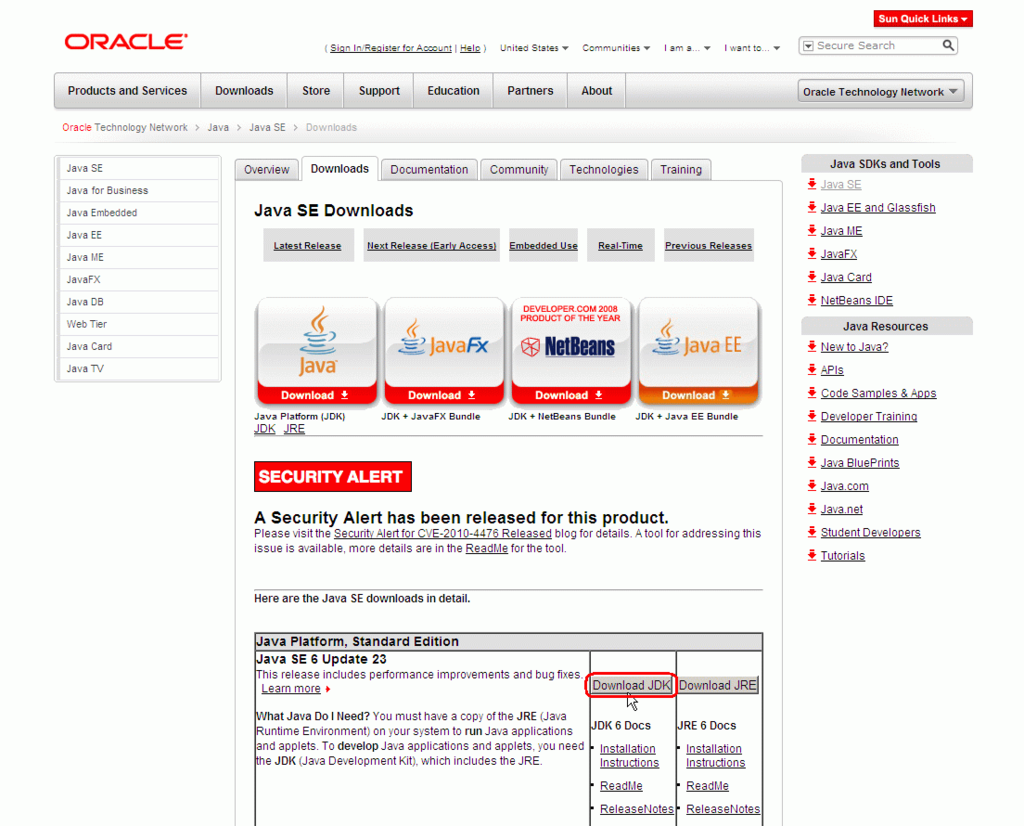The height and width of the screenshot is (826, 1024).
Task: Click the red arrow icon beside Java EE and Glassfish
Action: click(x=812, y=207)
